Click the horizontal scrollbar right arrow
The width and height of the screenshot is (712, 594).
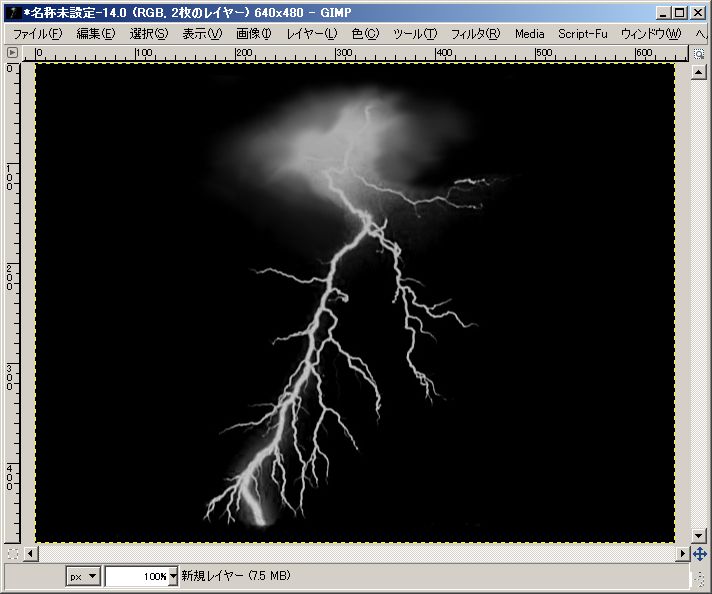click(x=682, y=554)
